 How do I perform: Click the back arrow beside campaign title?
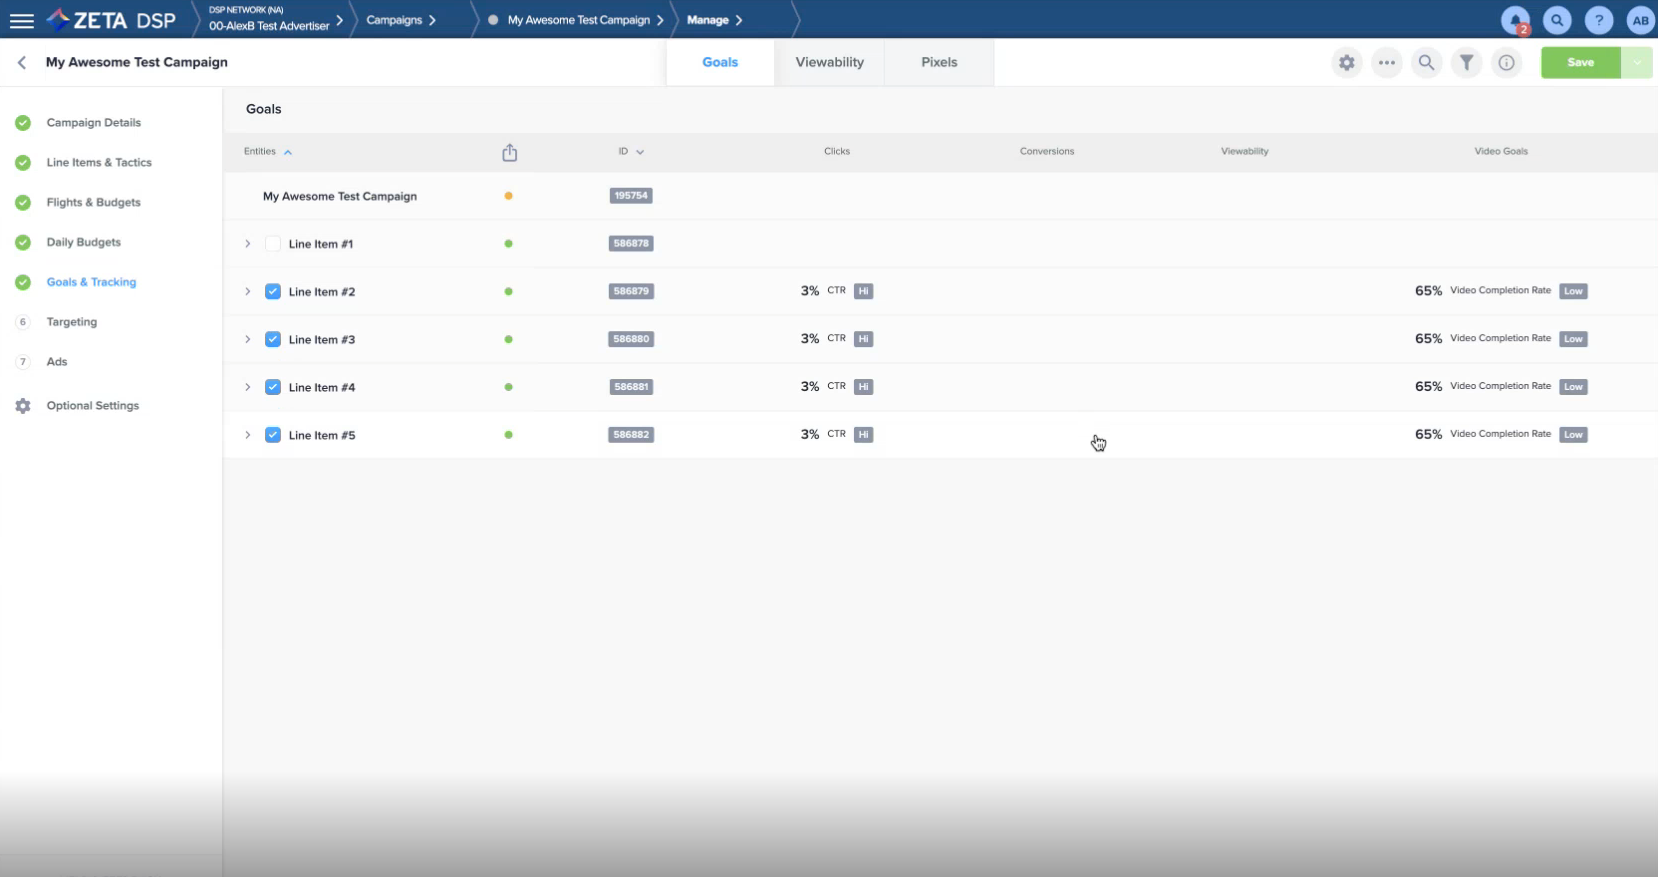coord(22,62)
